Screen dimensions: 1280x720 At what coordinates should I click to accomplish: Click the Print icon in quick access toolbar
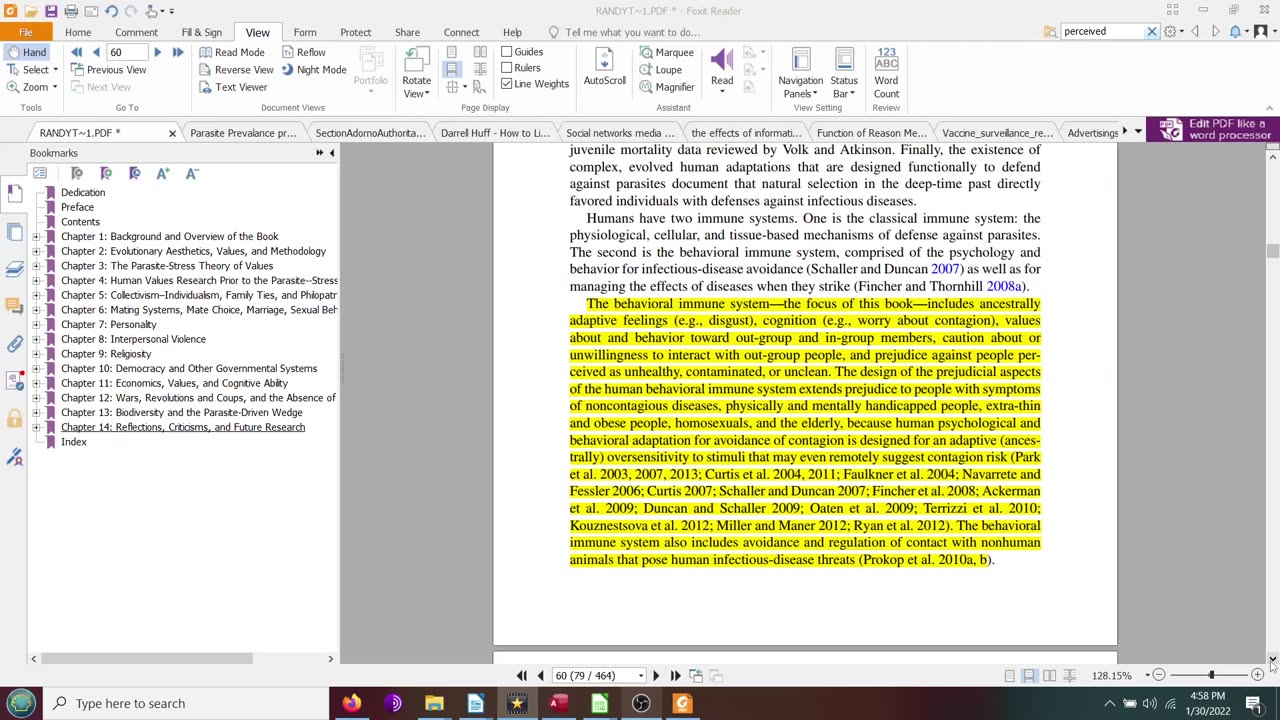[x=71, y=11]
